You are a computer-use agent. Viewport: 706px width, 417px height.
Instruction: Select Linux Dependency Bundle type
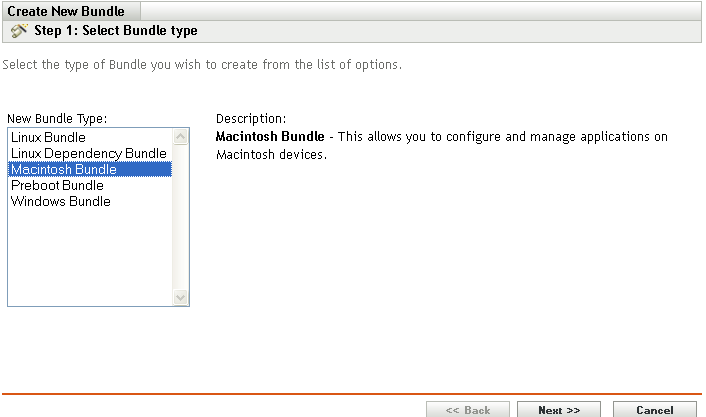pos(88,153)
